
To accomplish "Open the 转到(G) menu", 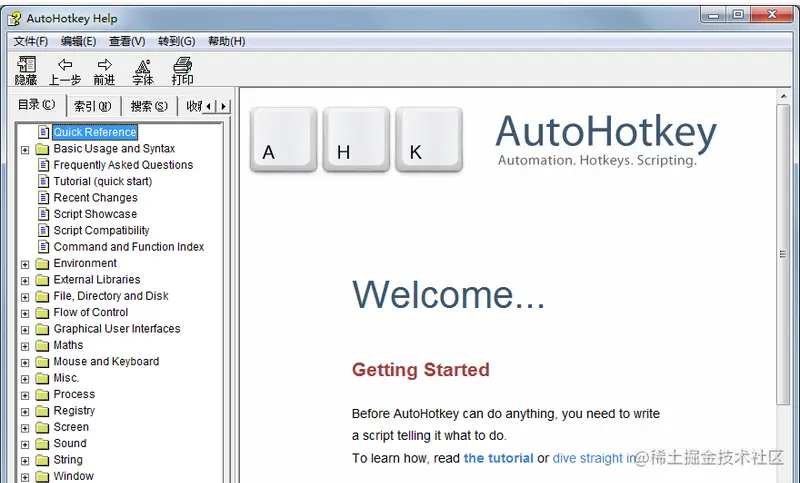I will (x=177, y=41).
